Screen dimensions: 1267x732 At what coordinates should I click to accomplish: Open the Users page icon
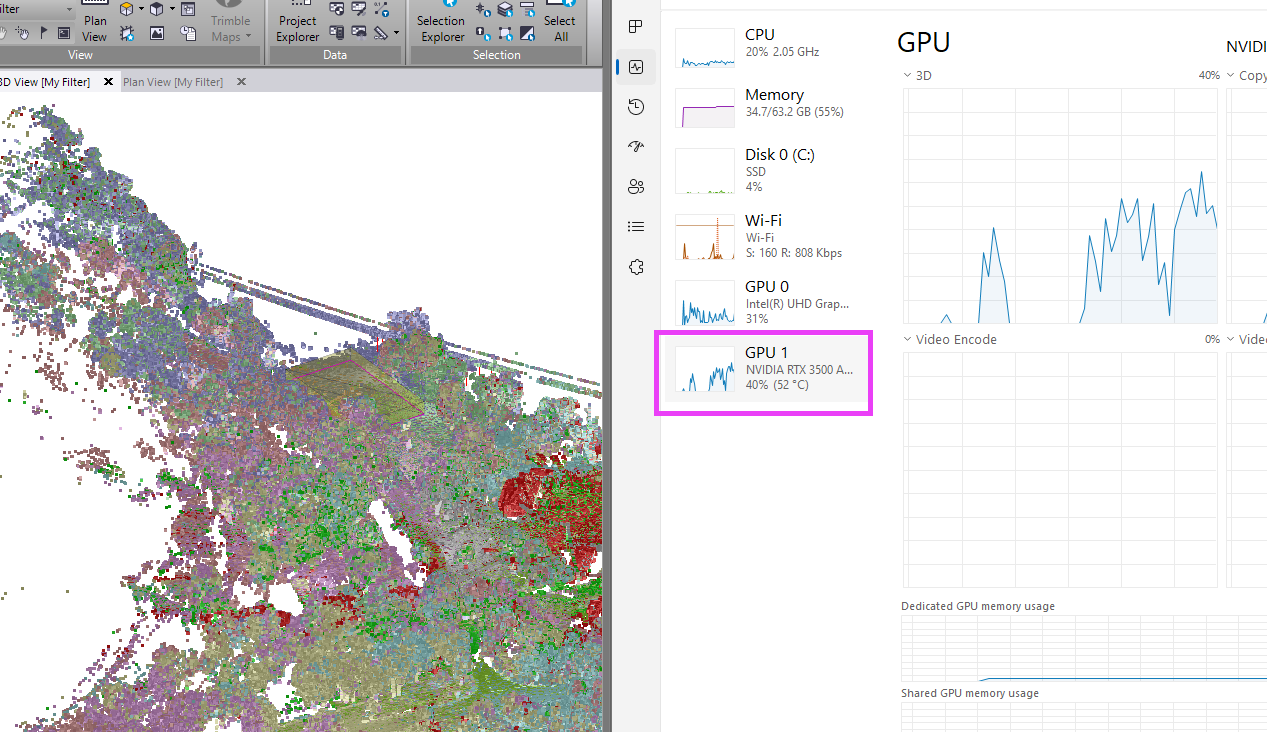coord(636,187)
